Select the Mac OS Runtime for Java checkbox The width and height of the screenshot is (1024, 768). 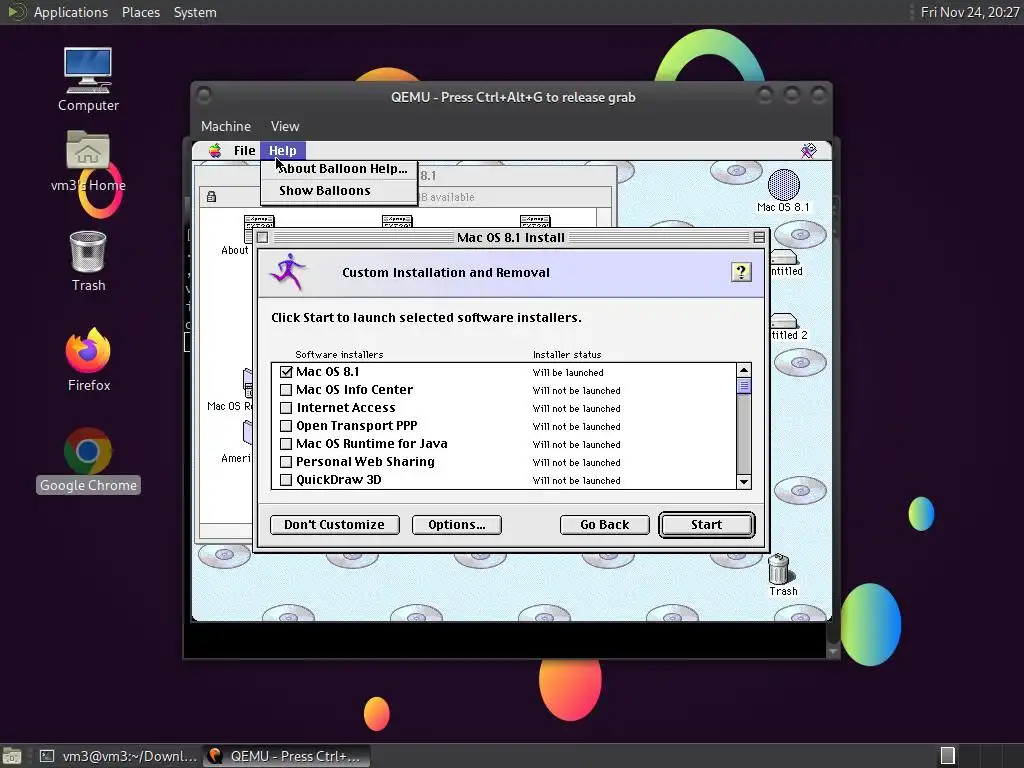click(x=286, y=444)
